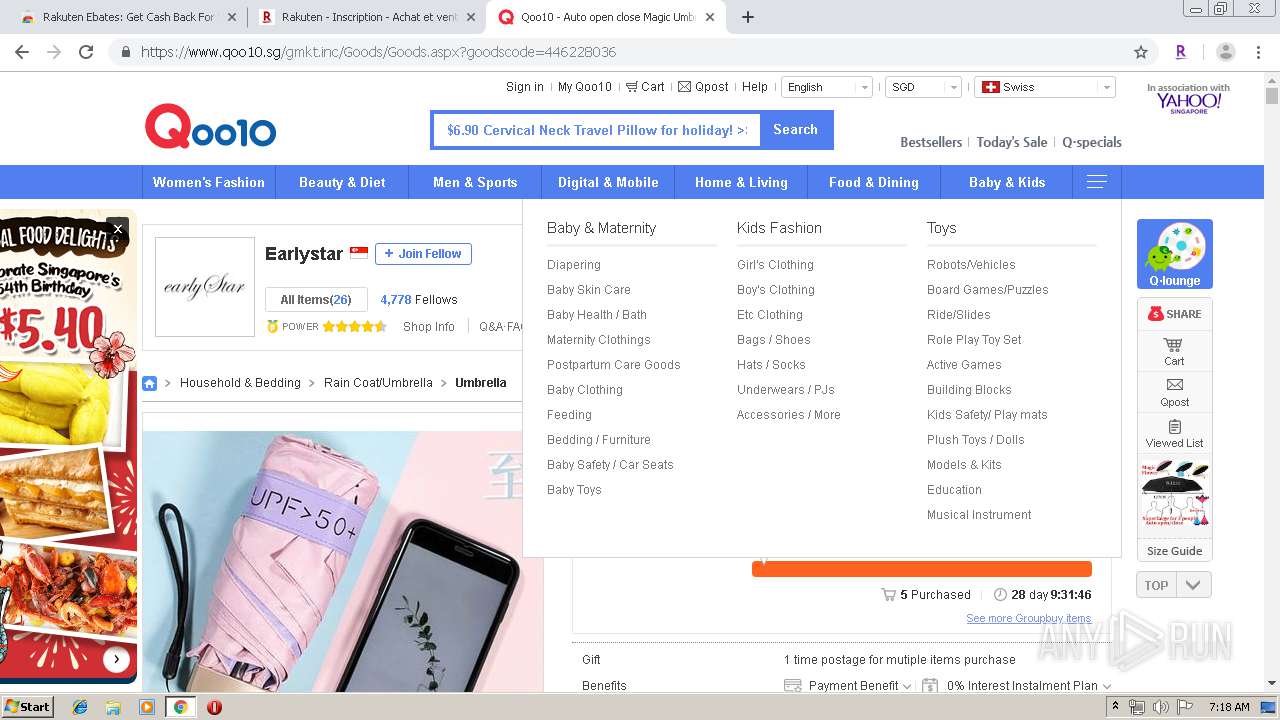Image resolution: width=1280 pixels, height=720 pixels.
Task: Open the Digital & Mobile menu
Action: click(x=608, y=182)
